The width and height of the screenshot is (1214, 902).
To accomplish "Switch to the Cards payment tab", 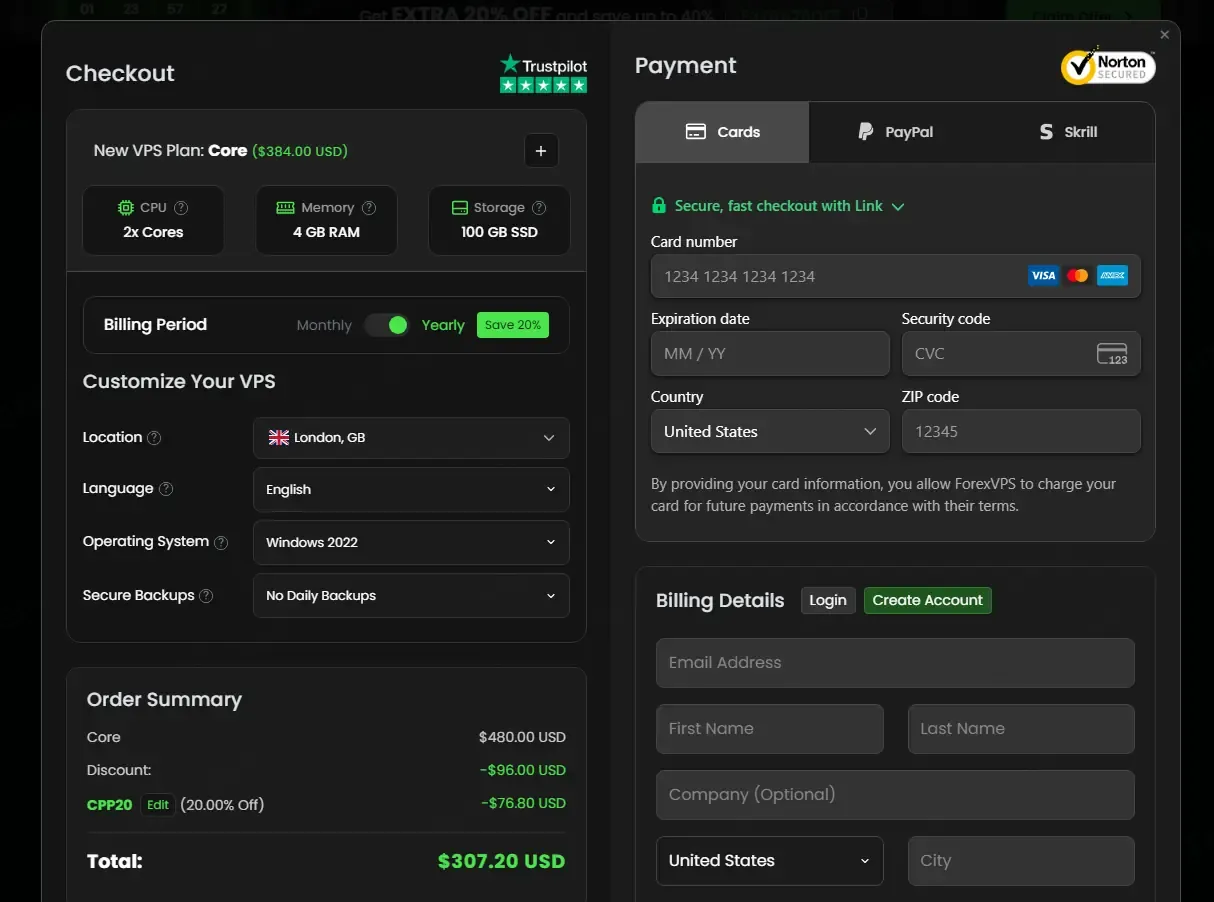I will pos(722,132).
